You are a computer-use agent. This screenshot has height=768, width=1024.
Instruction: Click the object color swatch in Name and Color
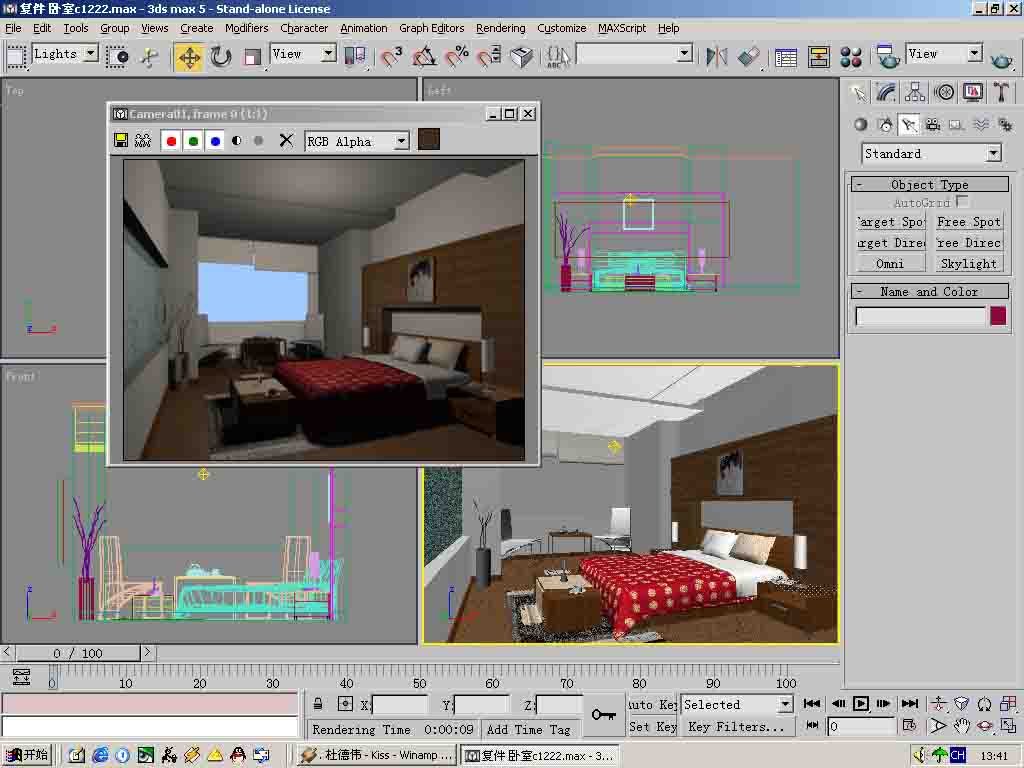tap(998, 316)
